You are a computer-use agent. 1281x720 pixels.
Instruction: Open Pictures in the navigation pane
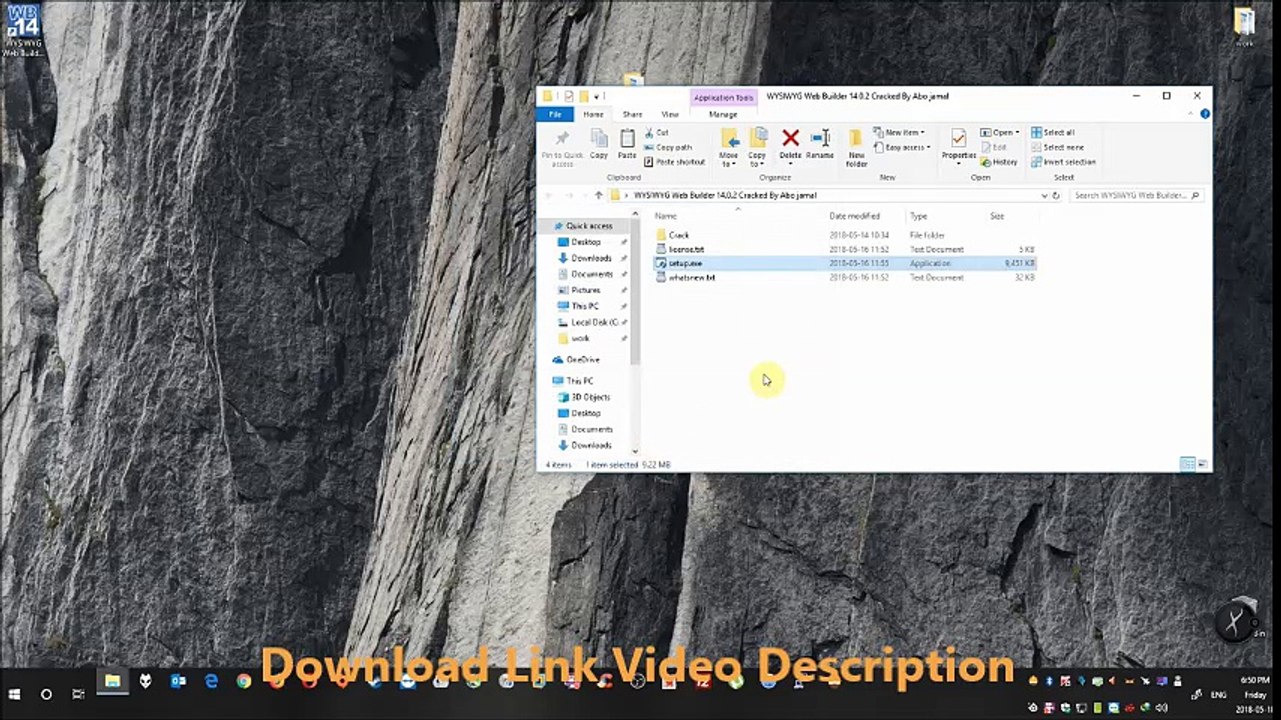click(x=585, y=290)
